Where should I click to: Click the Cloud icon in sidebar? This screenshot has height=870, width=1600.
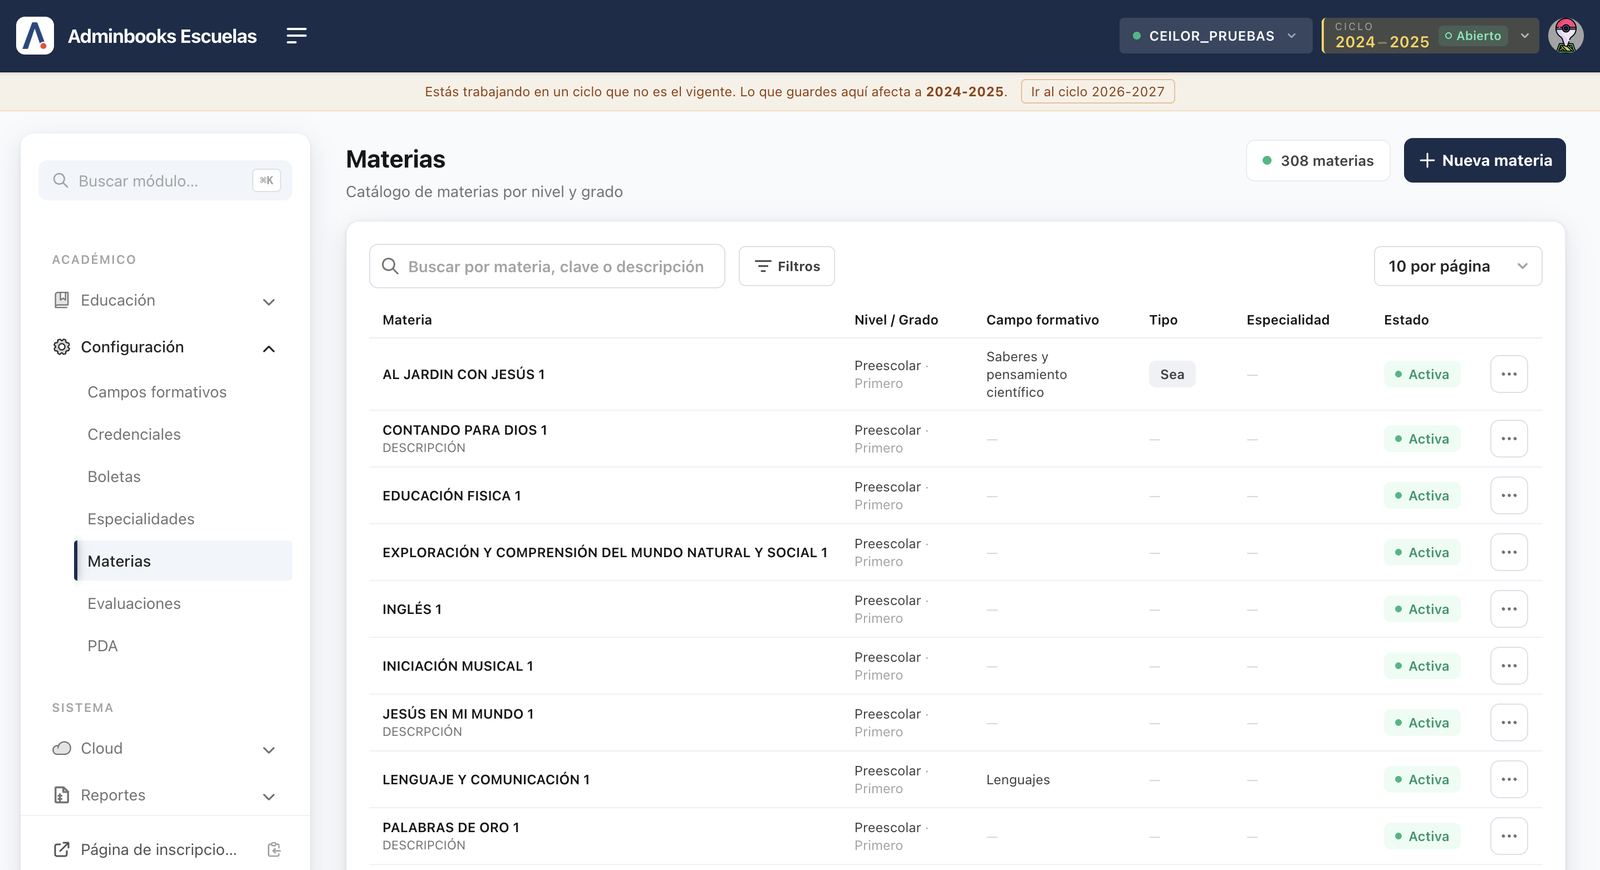(62, 748)
